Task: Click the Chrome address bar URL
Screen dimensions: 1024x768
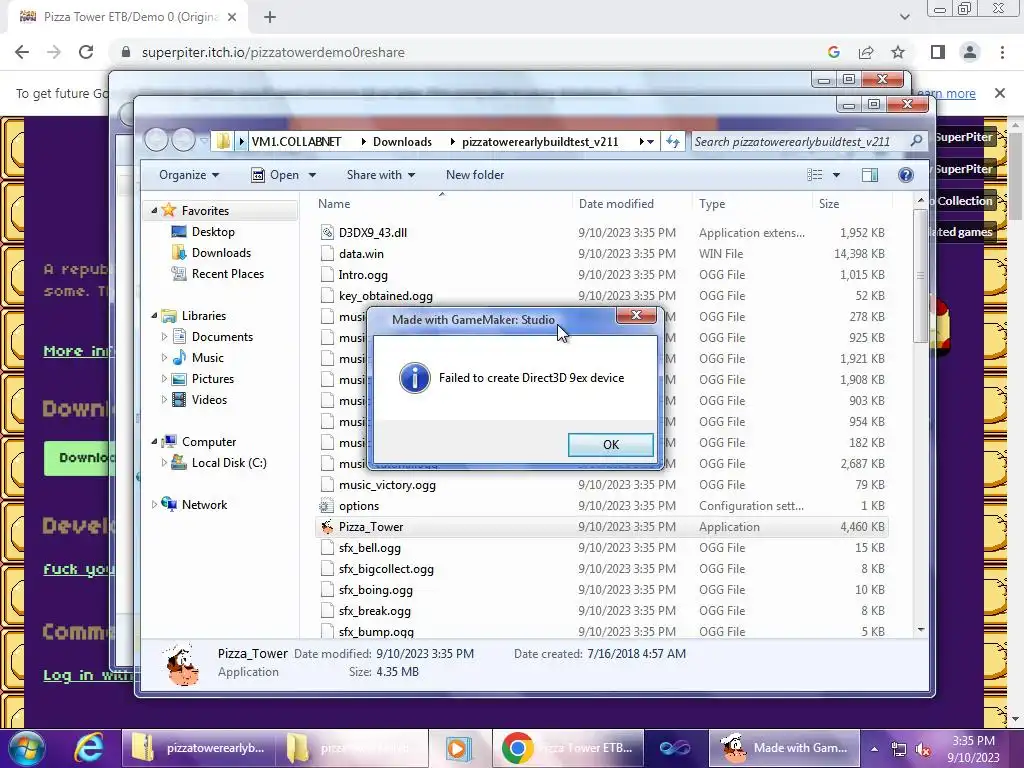Action: pyautogui.click(x=273, y=52)
